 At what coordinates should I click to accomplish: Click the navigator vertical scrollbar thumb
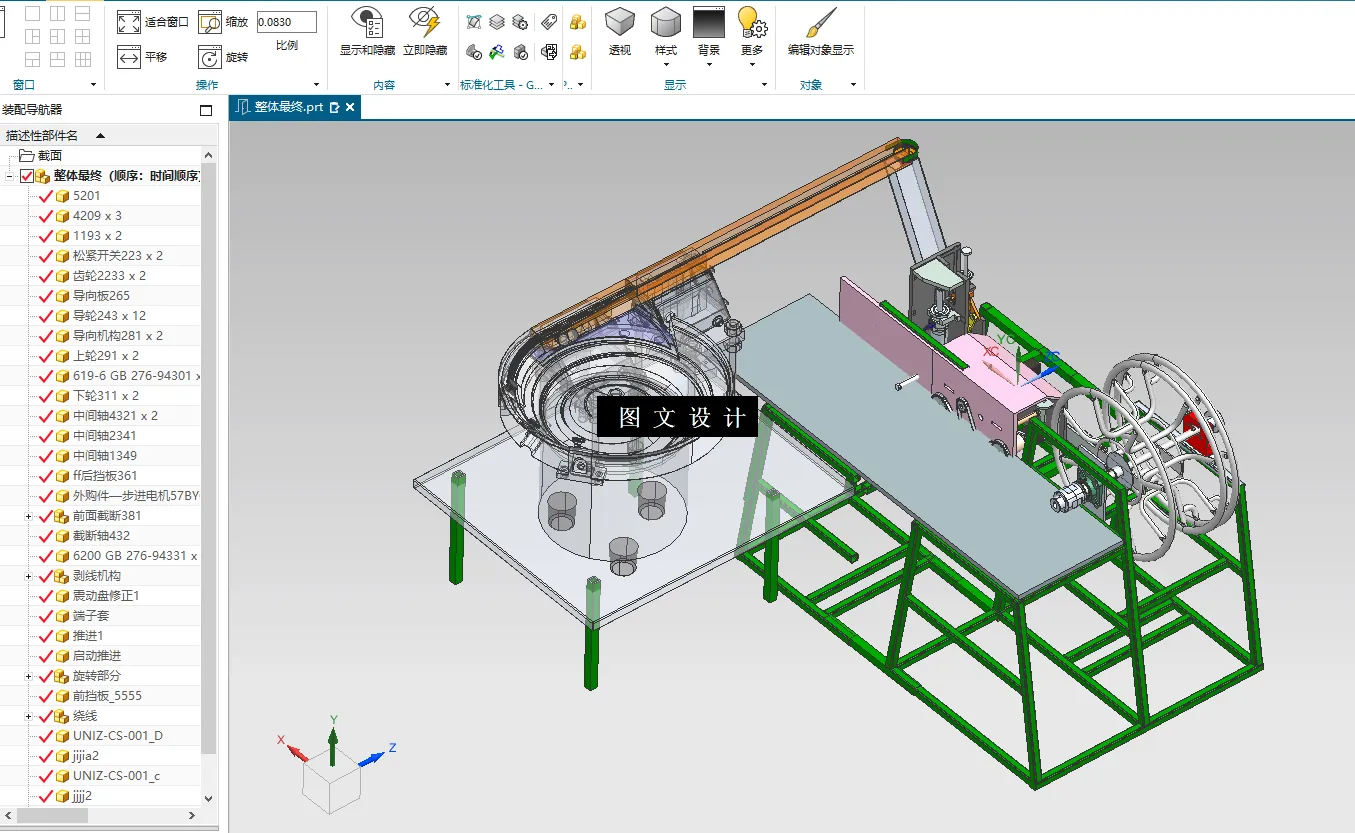coord(209,458)
